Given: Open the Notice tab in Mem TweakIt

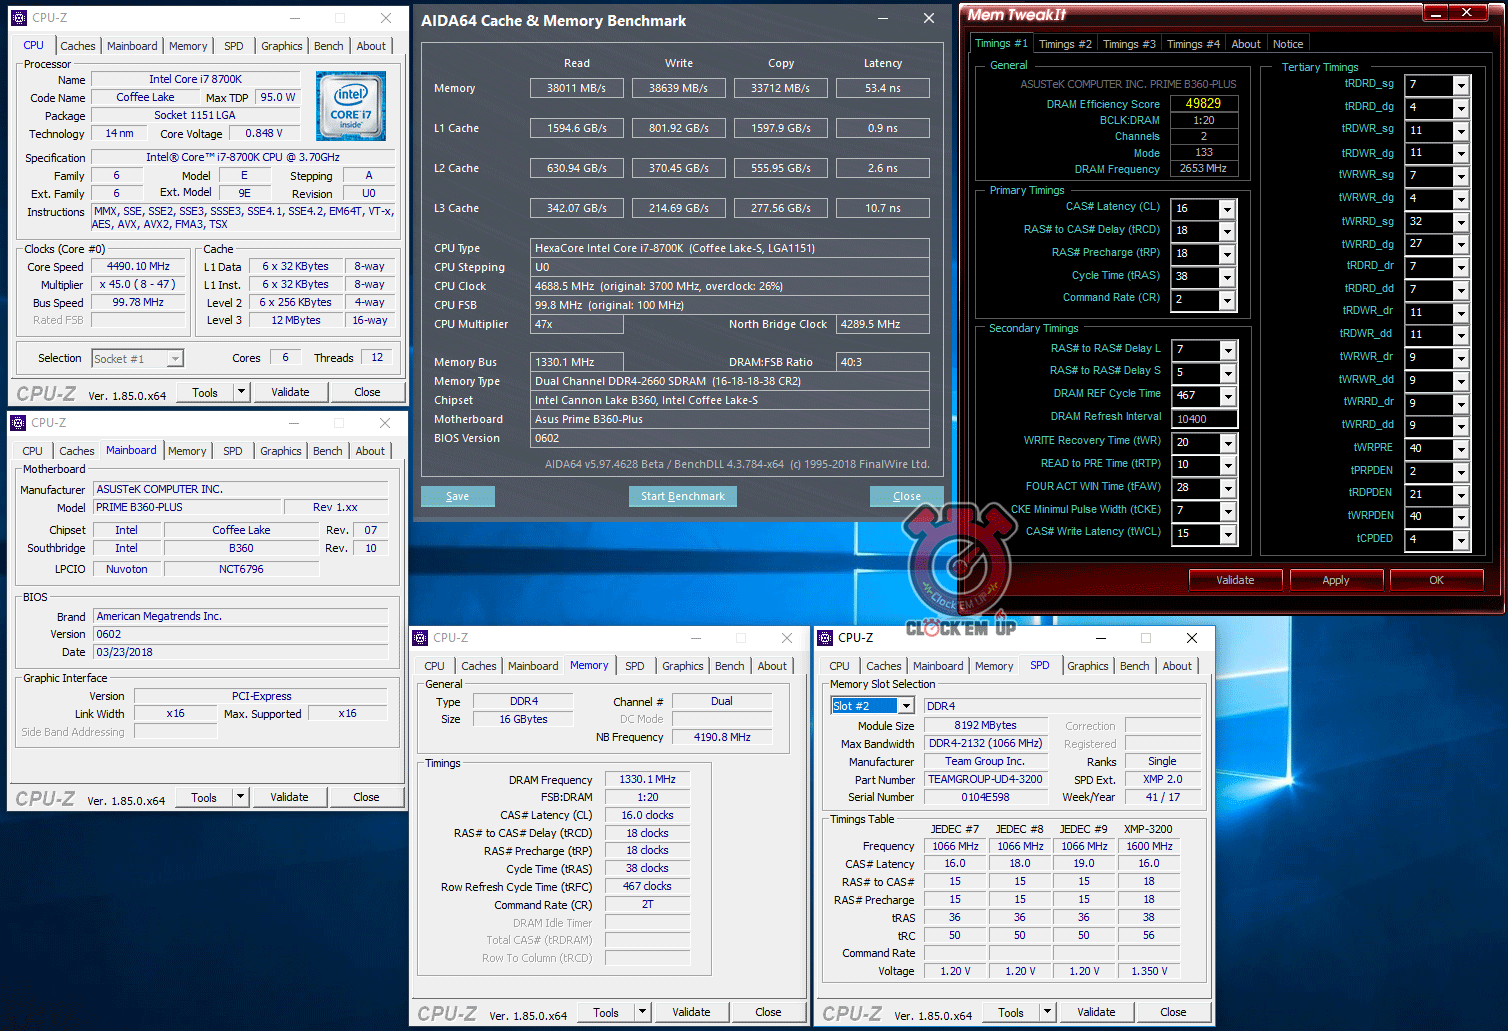Looking at the screenshot, I should coord(1287,44).
